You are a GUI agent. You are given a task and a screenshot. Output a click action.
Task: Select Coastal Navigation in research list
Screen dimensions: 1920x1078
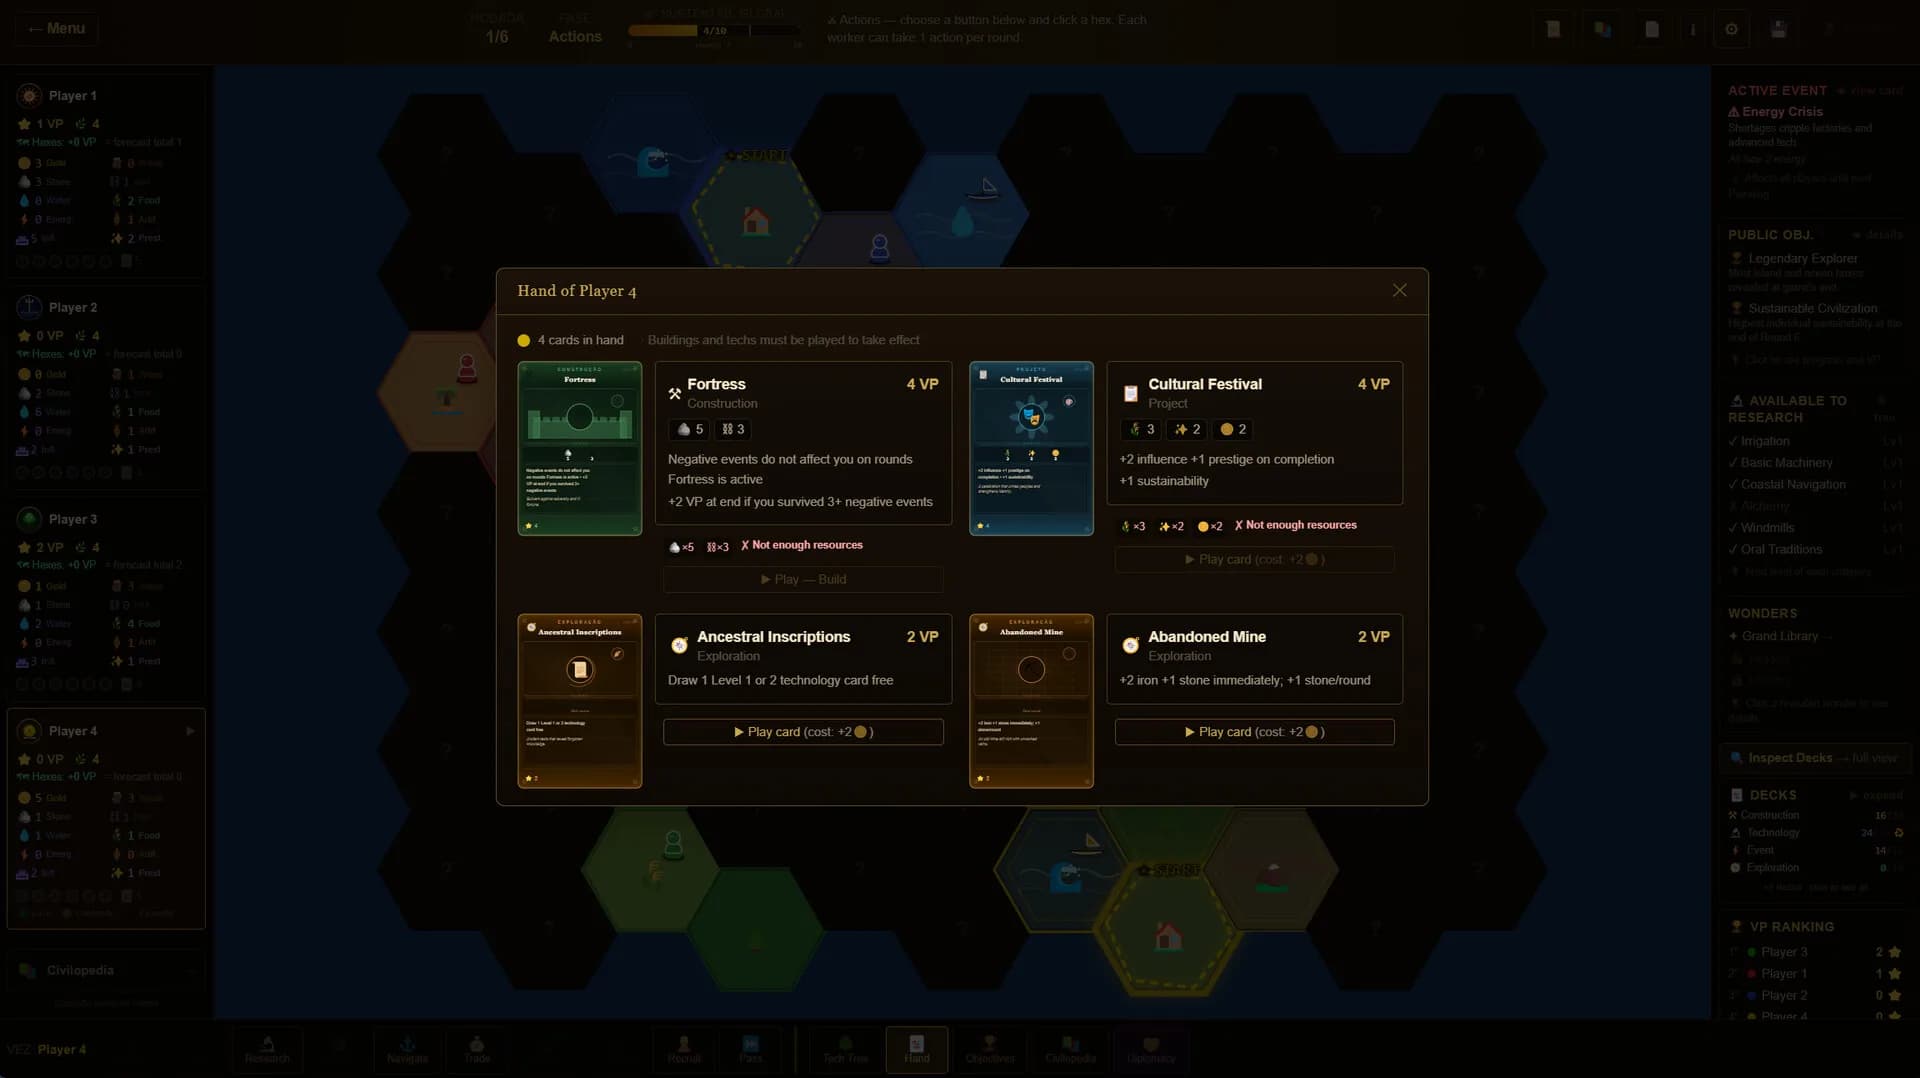pyautogui.click(x=1815, y=485)
